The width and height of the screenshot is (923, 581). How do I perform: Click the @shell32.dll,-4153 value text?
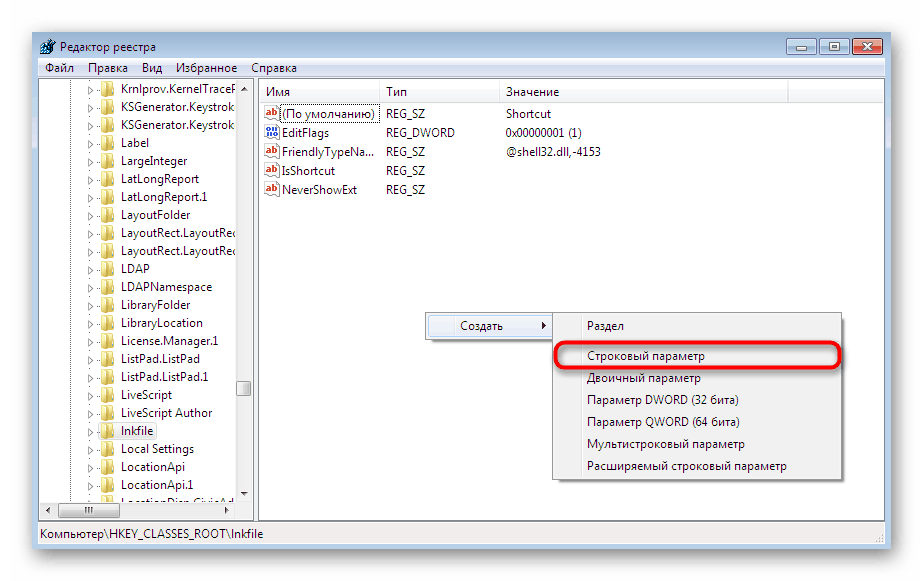coord(553,152)
